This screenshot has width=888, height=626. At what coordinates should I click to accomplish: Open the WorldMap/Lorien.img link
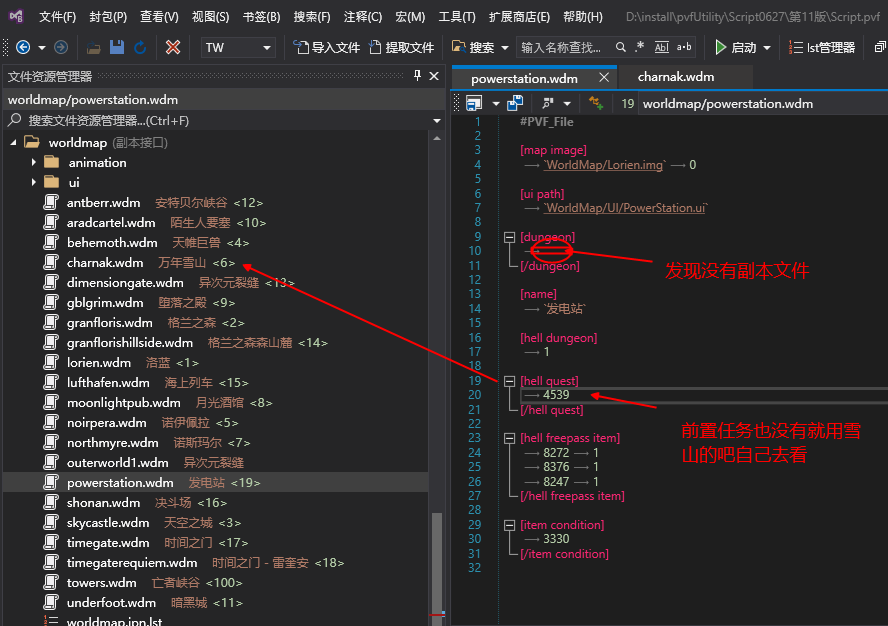pyautogui.click(x=604, y=165)
